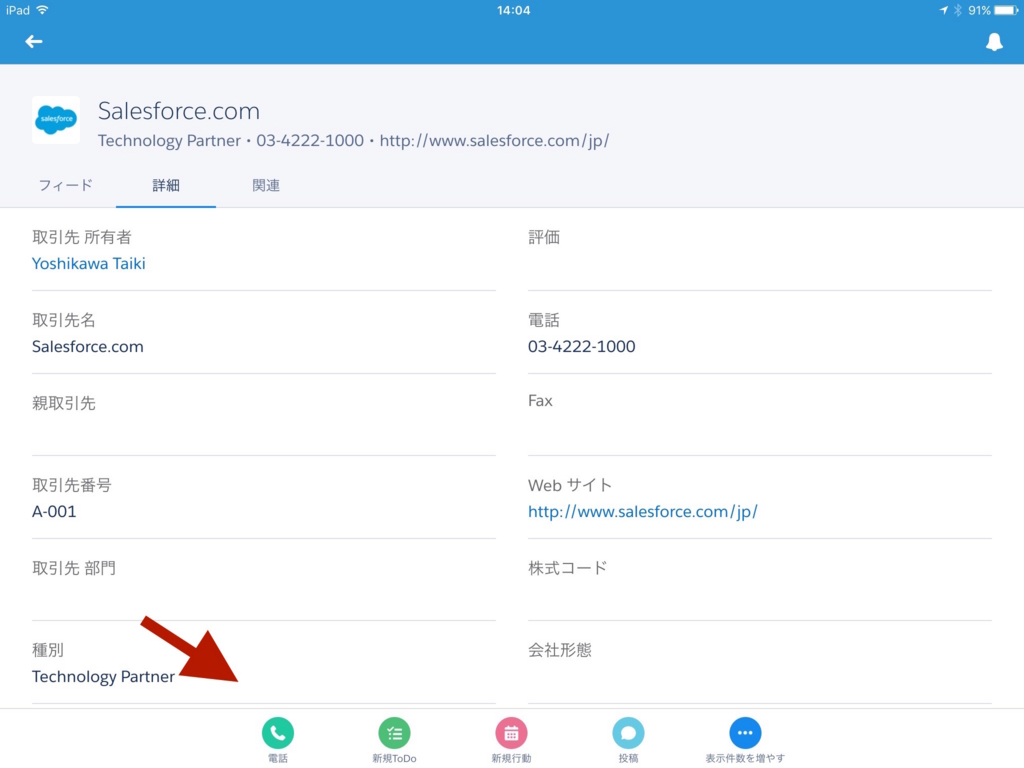Image resolution: width=1024 pixels, height=768 pixels.
Task: Create a new ToDo with checklist icon
Action: pyautogui.click(x=394, y=733)
